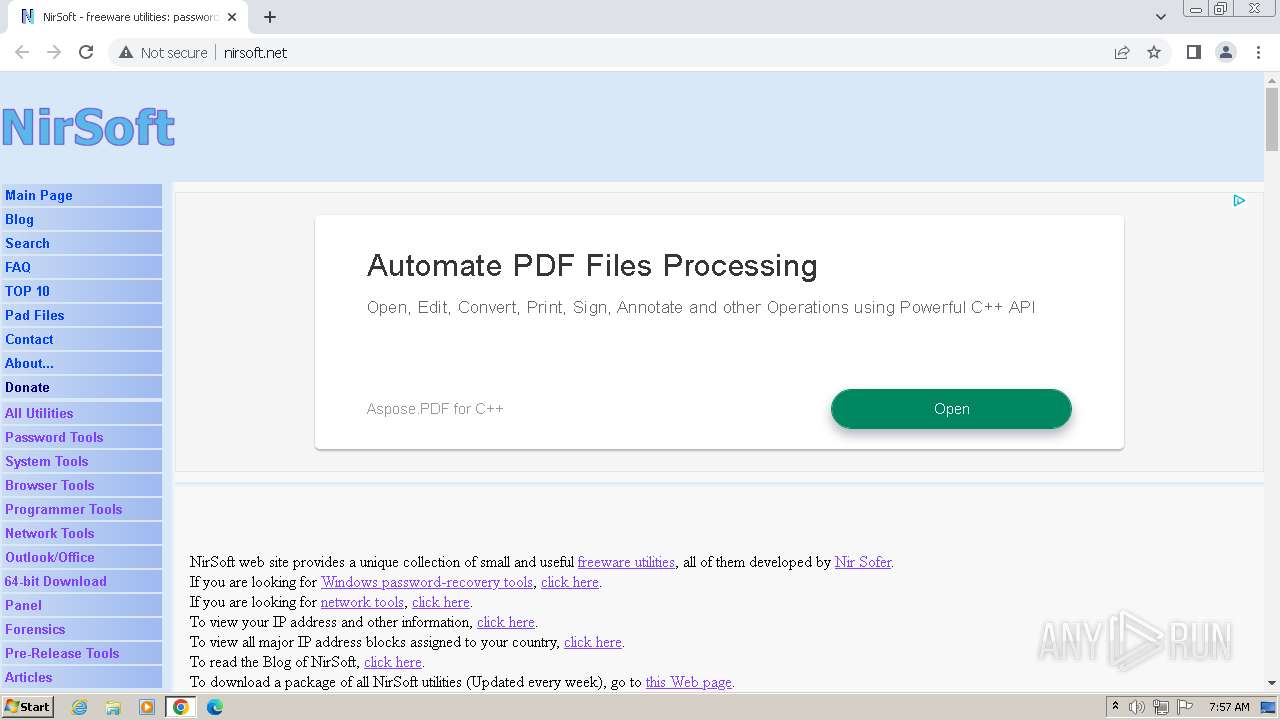Open the browser side panel icon
Viewport: 1280px width, 720px height.
(1193, 52)
